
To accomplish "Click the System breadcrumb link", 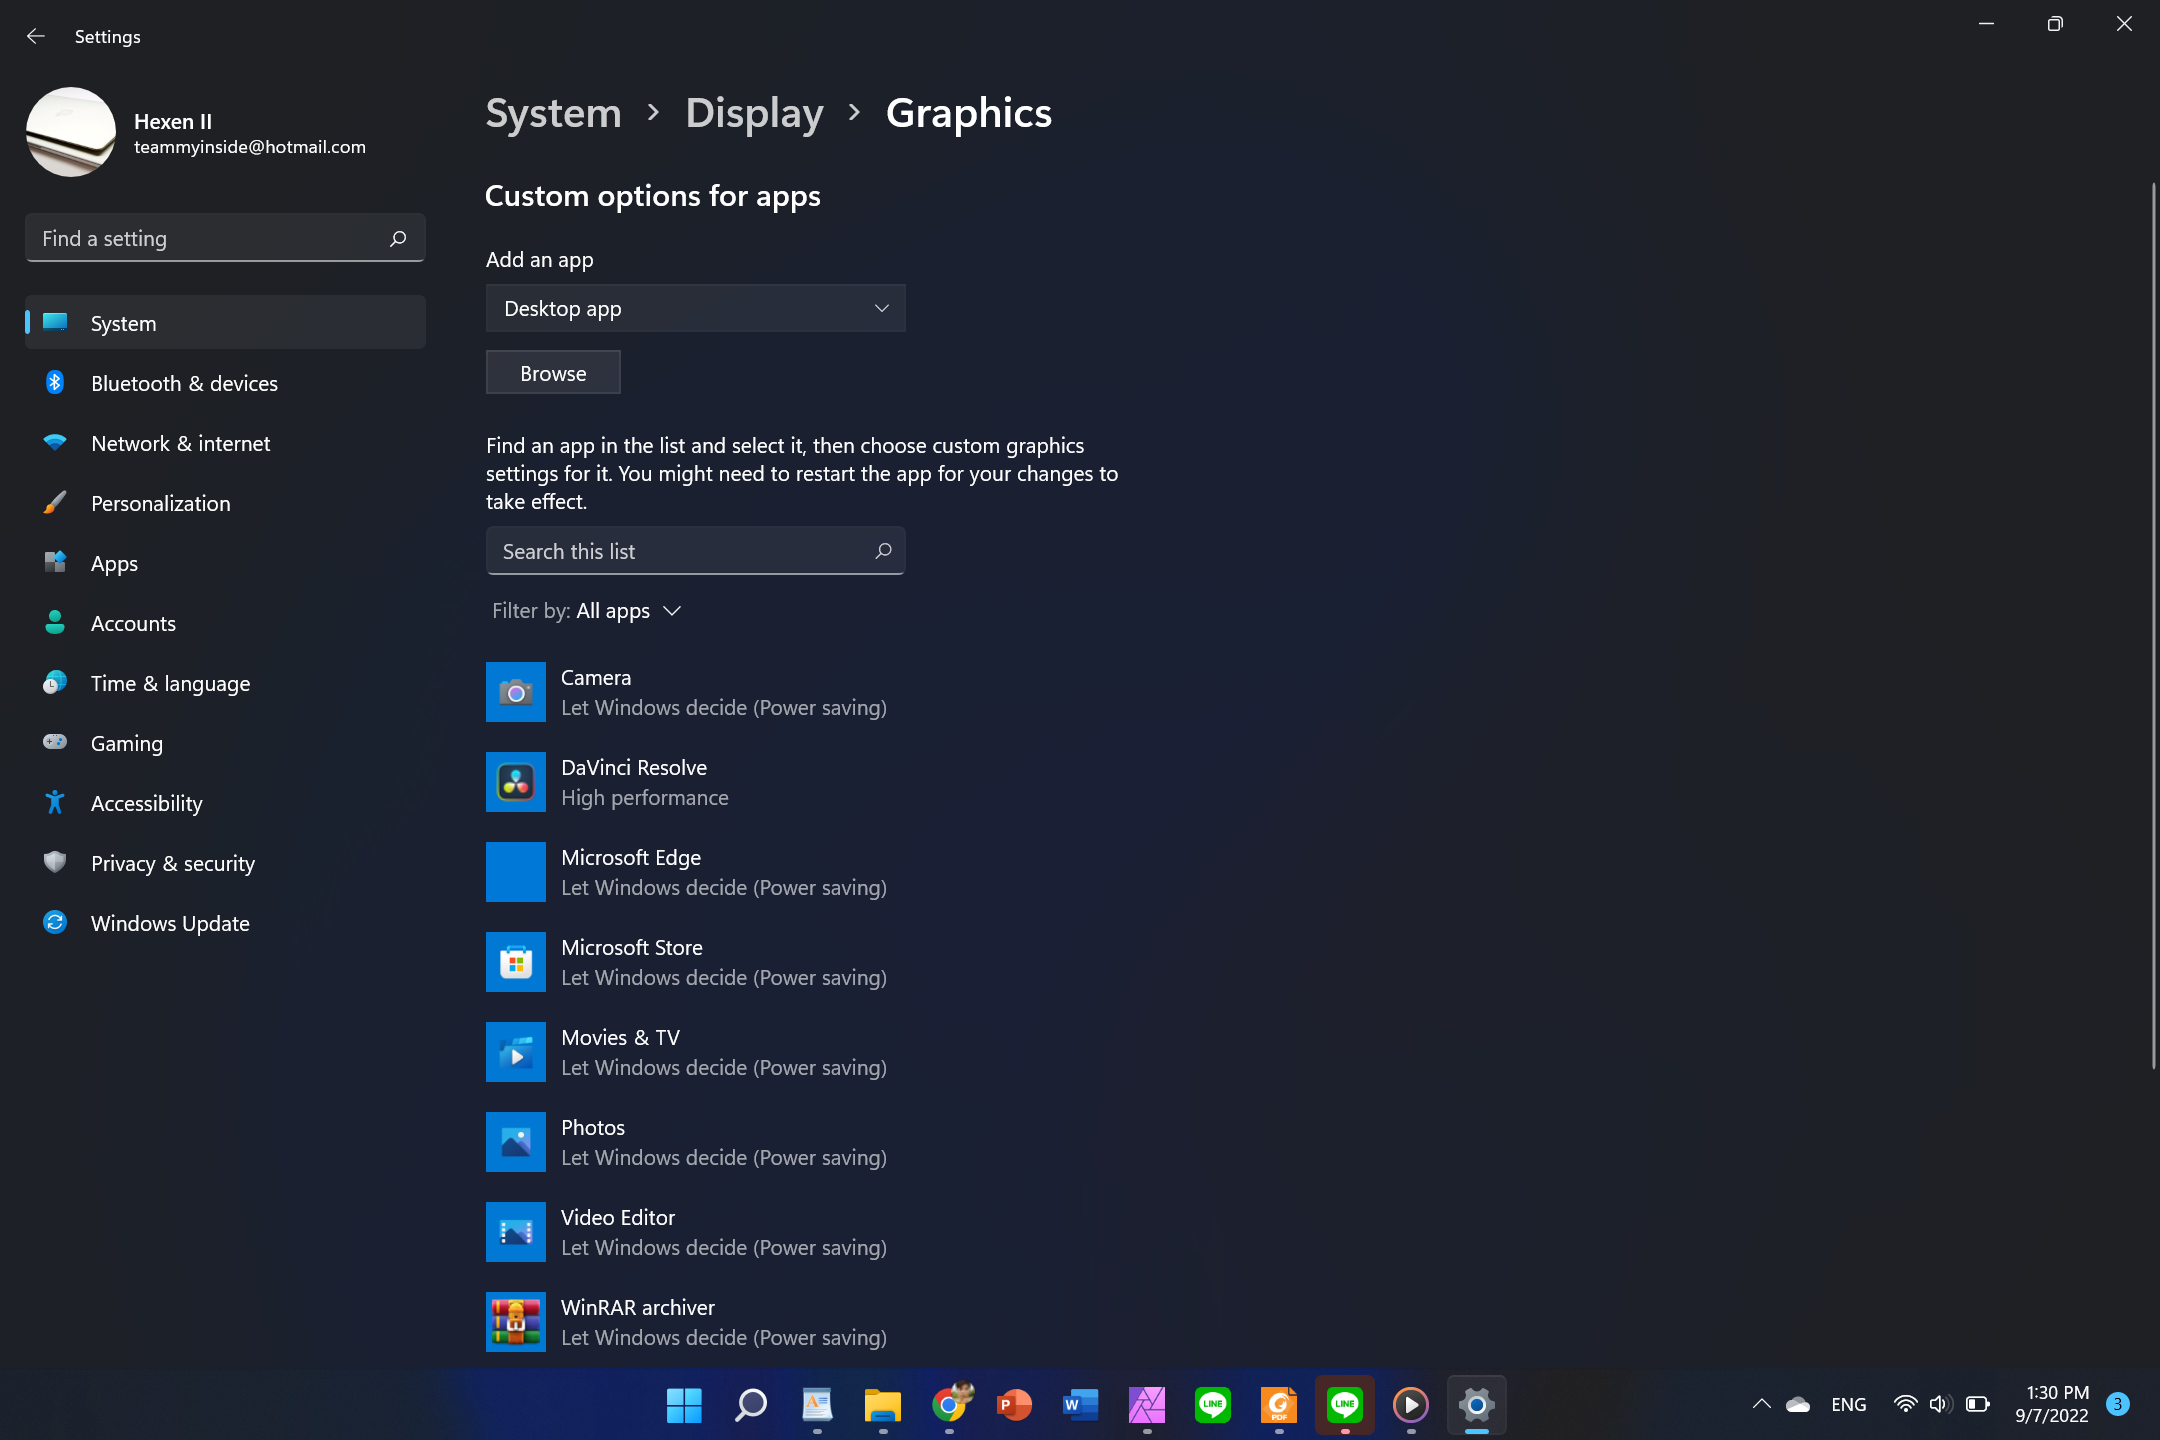I will click(x=553, y=113).
